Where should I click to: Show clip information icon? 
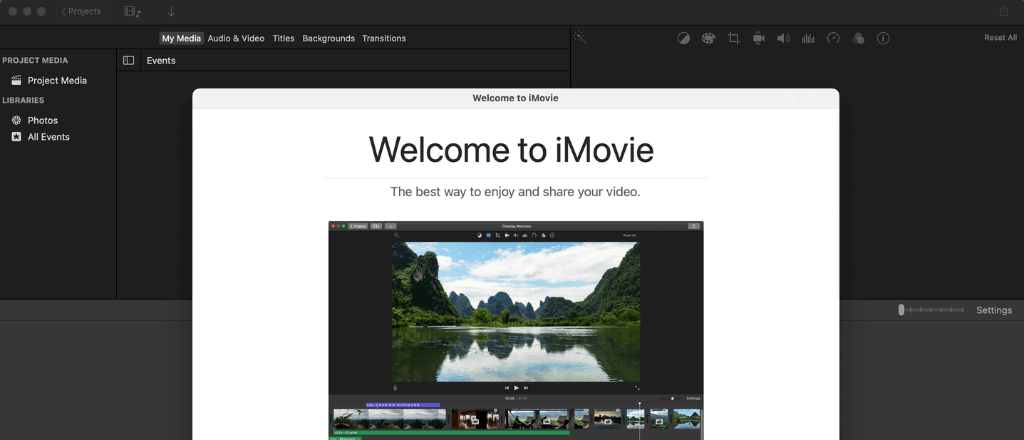(x=883, y=39)
